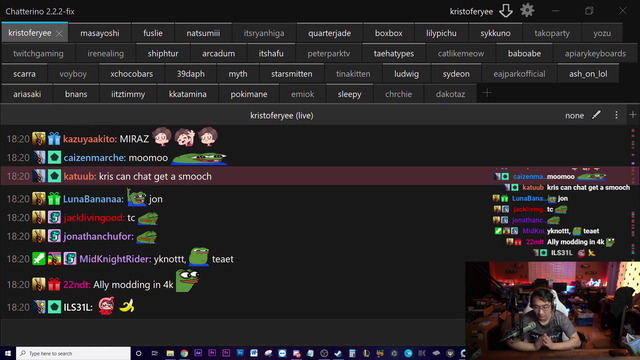Click username katuub in highlighted message
The image size is (640, 360).
coord(80,176)
